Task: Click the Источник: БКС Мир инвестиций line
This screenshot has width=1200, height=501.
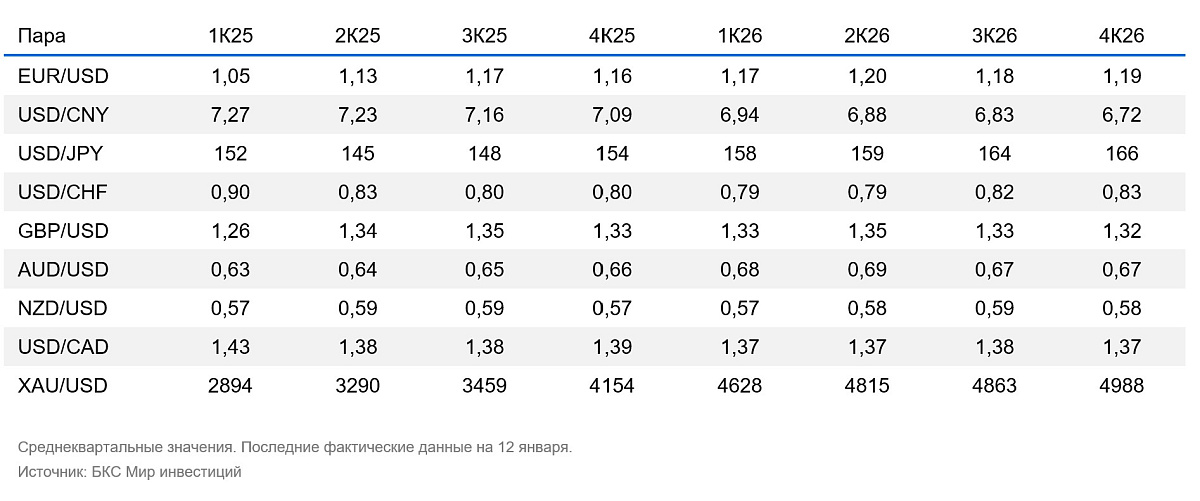Action: coord(130,471)
